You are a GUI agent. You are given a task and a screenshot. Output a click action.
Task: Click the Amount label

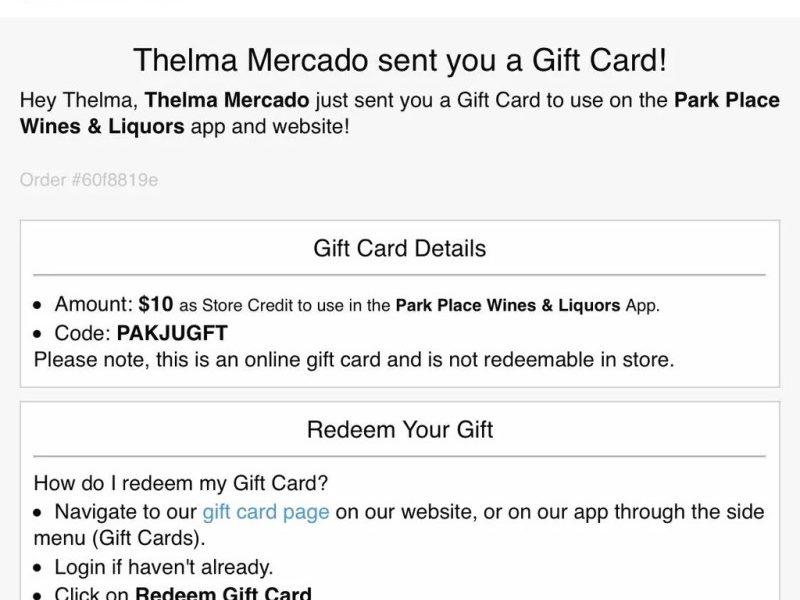[93, 304]
